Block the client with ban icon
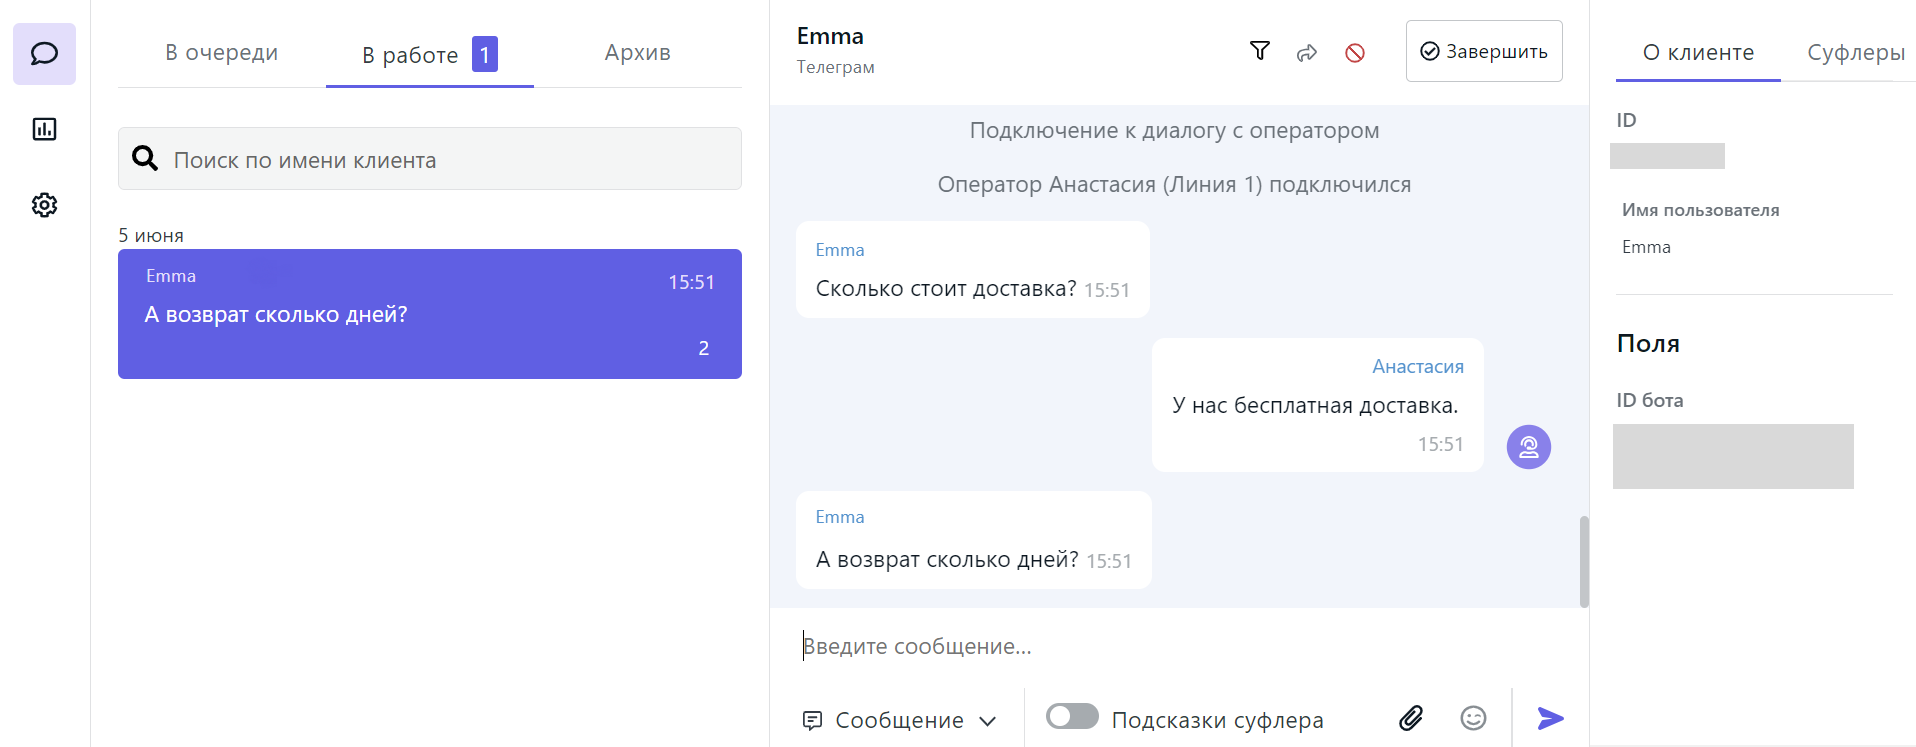The height and width of the screenshot is (747, 1916). [1355, 53]
